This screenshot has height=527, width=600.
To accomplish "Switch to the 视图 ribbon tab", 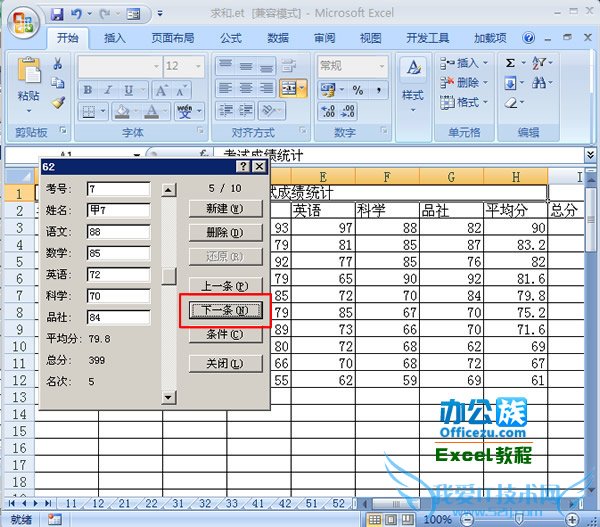I will (371, 38).
